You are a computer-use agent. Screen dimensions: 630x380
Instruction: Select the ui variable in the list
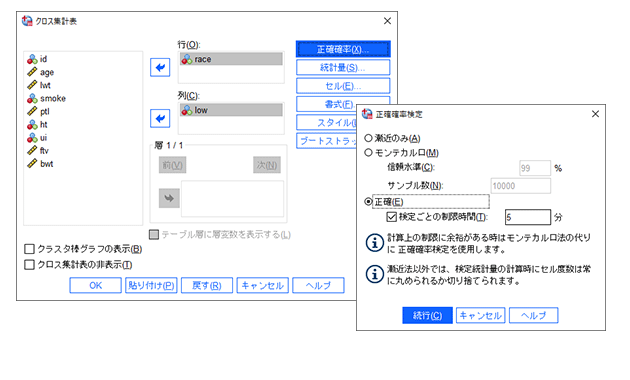coord(37,138)
